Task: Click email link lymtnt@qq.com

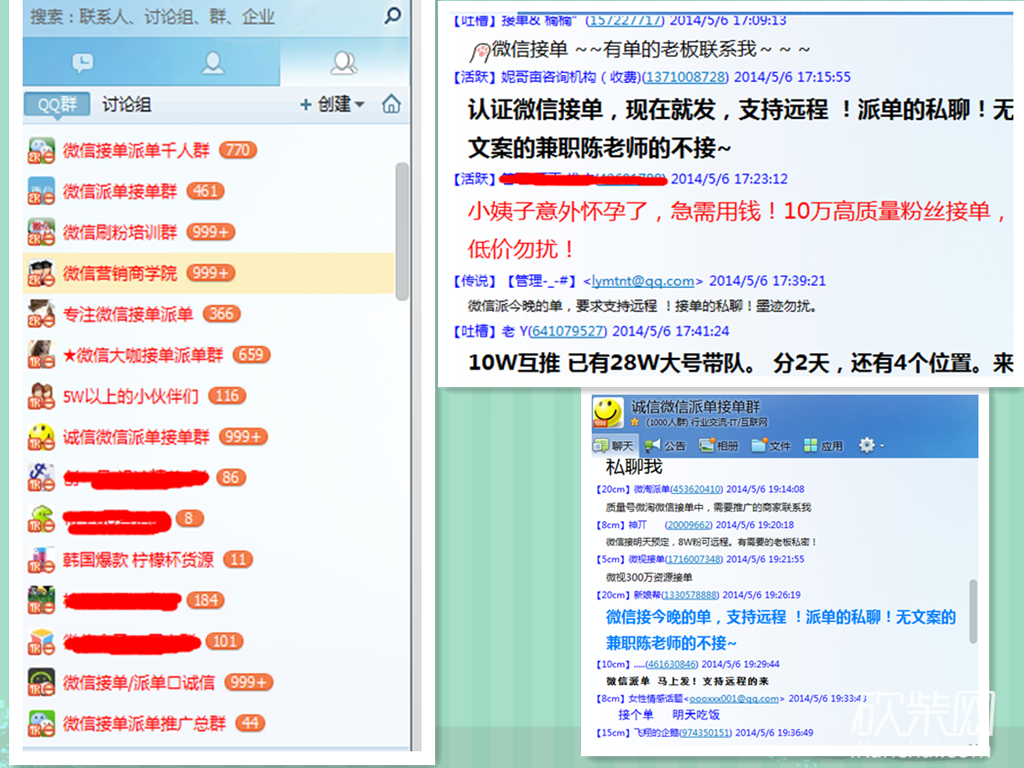Action: coord(643,281)
